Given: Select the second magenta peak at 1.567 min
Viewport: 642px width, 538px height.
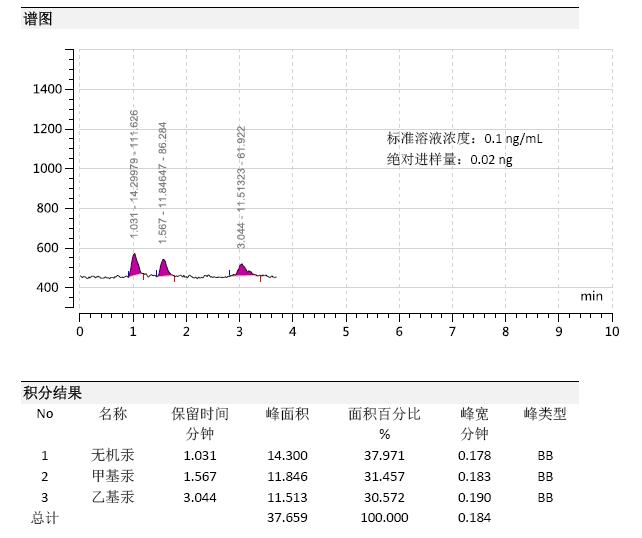Looking at the screenshot, I should pyautogui.click(x=163, y=268).
